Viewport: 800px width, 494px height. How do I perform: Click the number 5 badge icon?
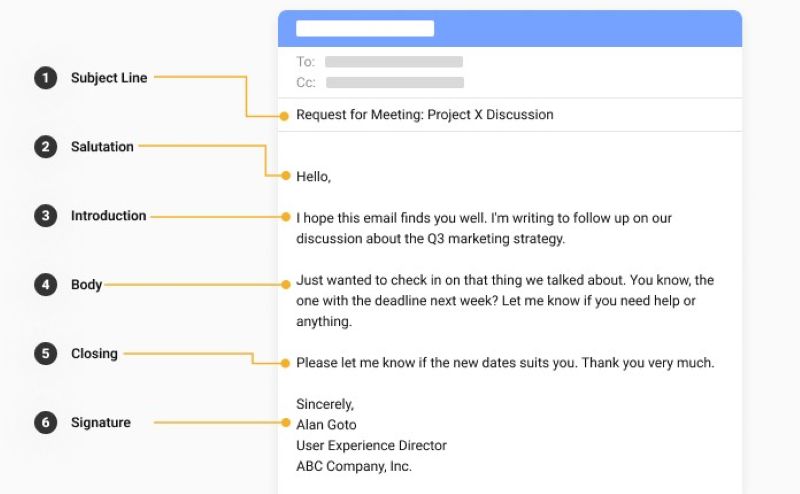pos(45,354)
